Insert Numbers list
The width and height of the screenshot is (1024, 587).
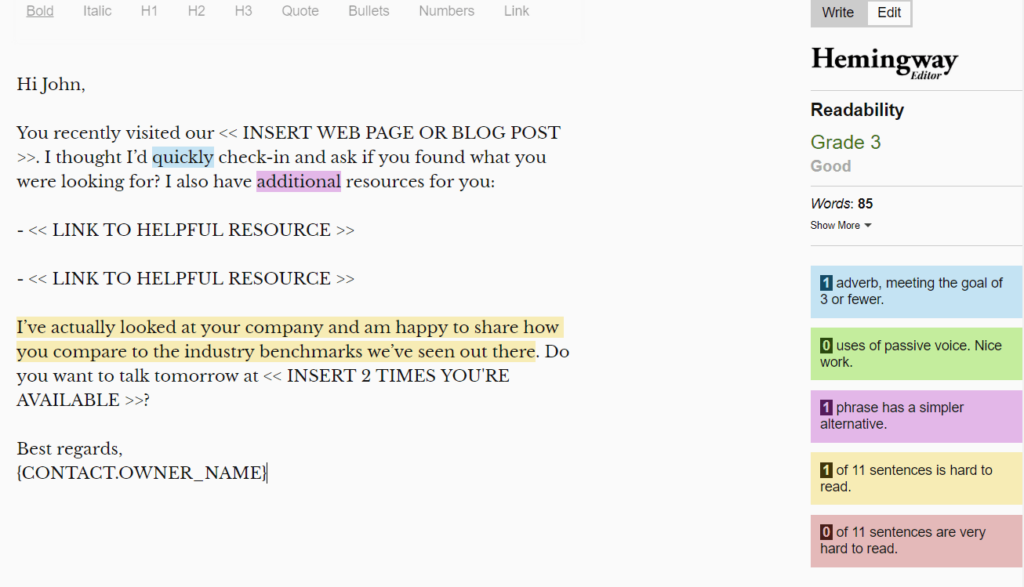[446, 11]
